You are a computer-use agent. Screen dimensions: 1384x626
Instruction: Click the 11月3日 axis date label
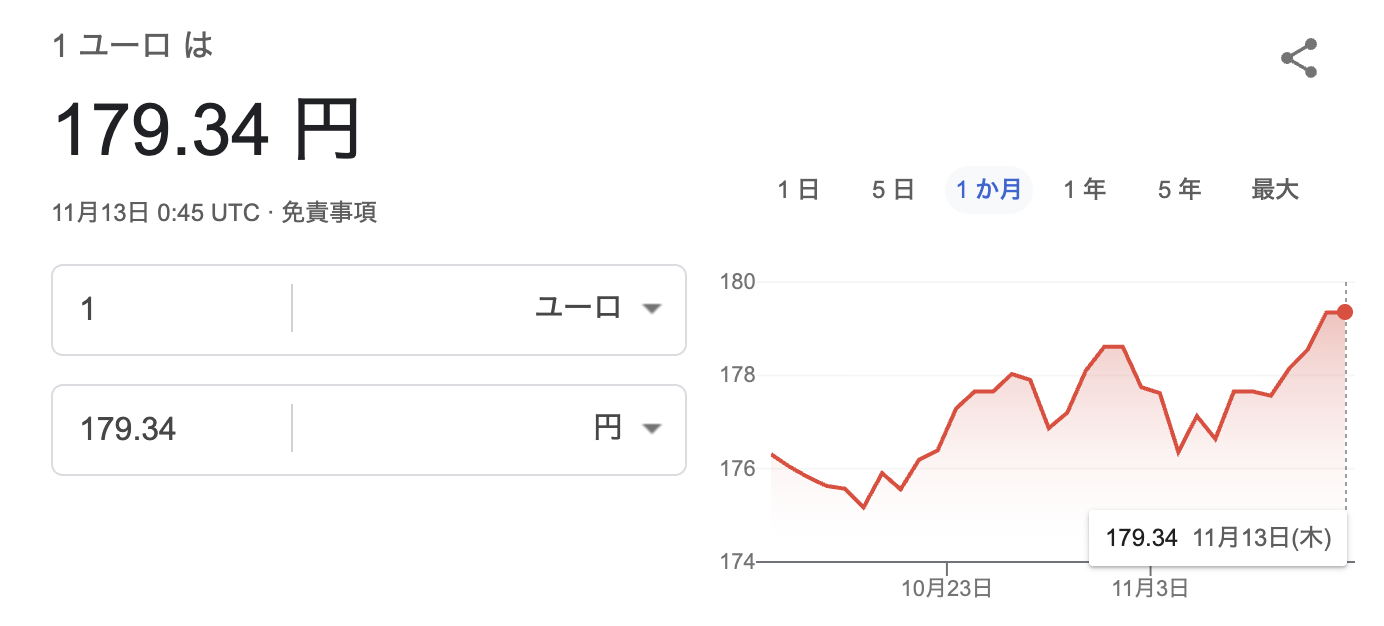[x=1151, y=588]
